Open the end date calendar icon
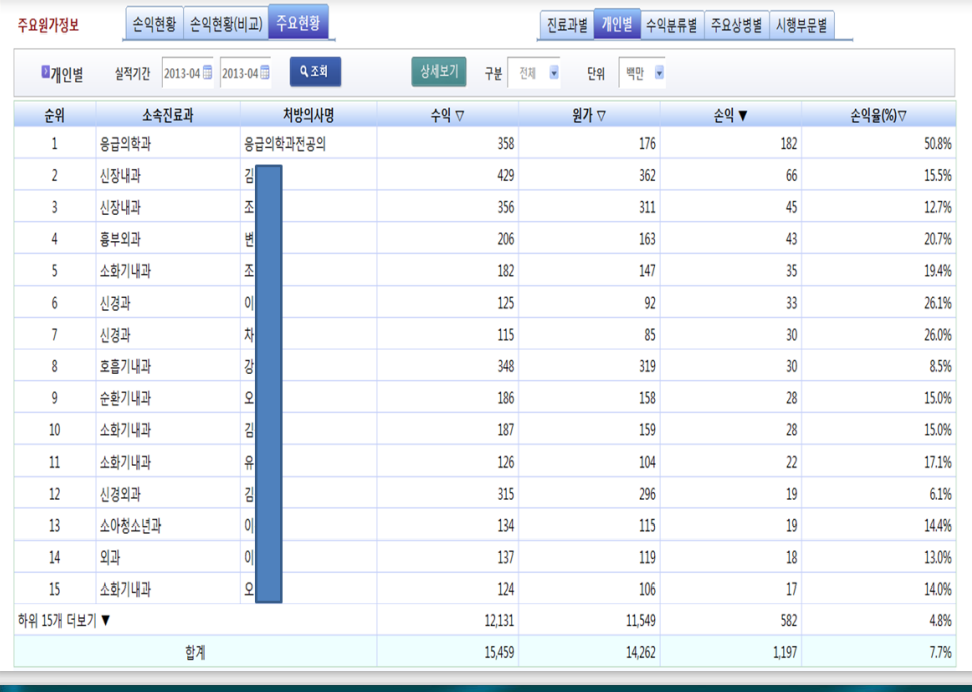This screenshot has height=692, width=972. click(x=265, y=73)
